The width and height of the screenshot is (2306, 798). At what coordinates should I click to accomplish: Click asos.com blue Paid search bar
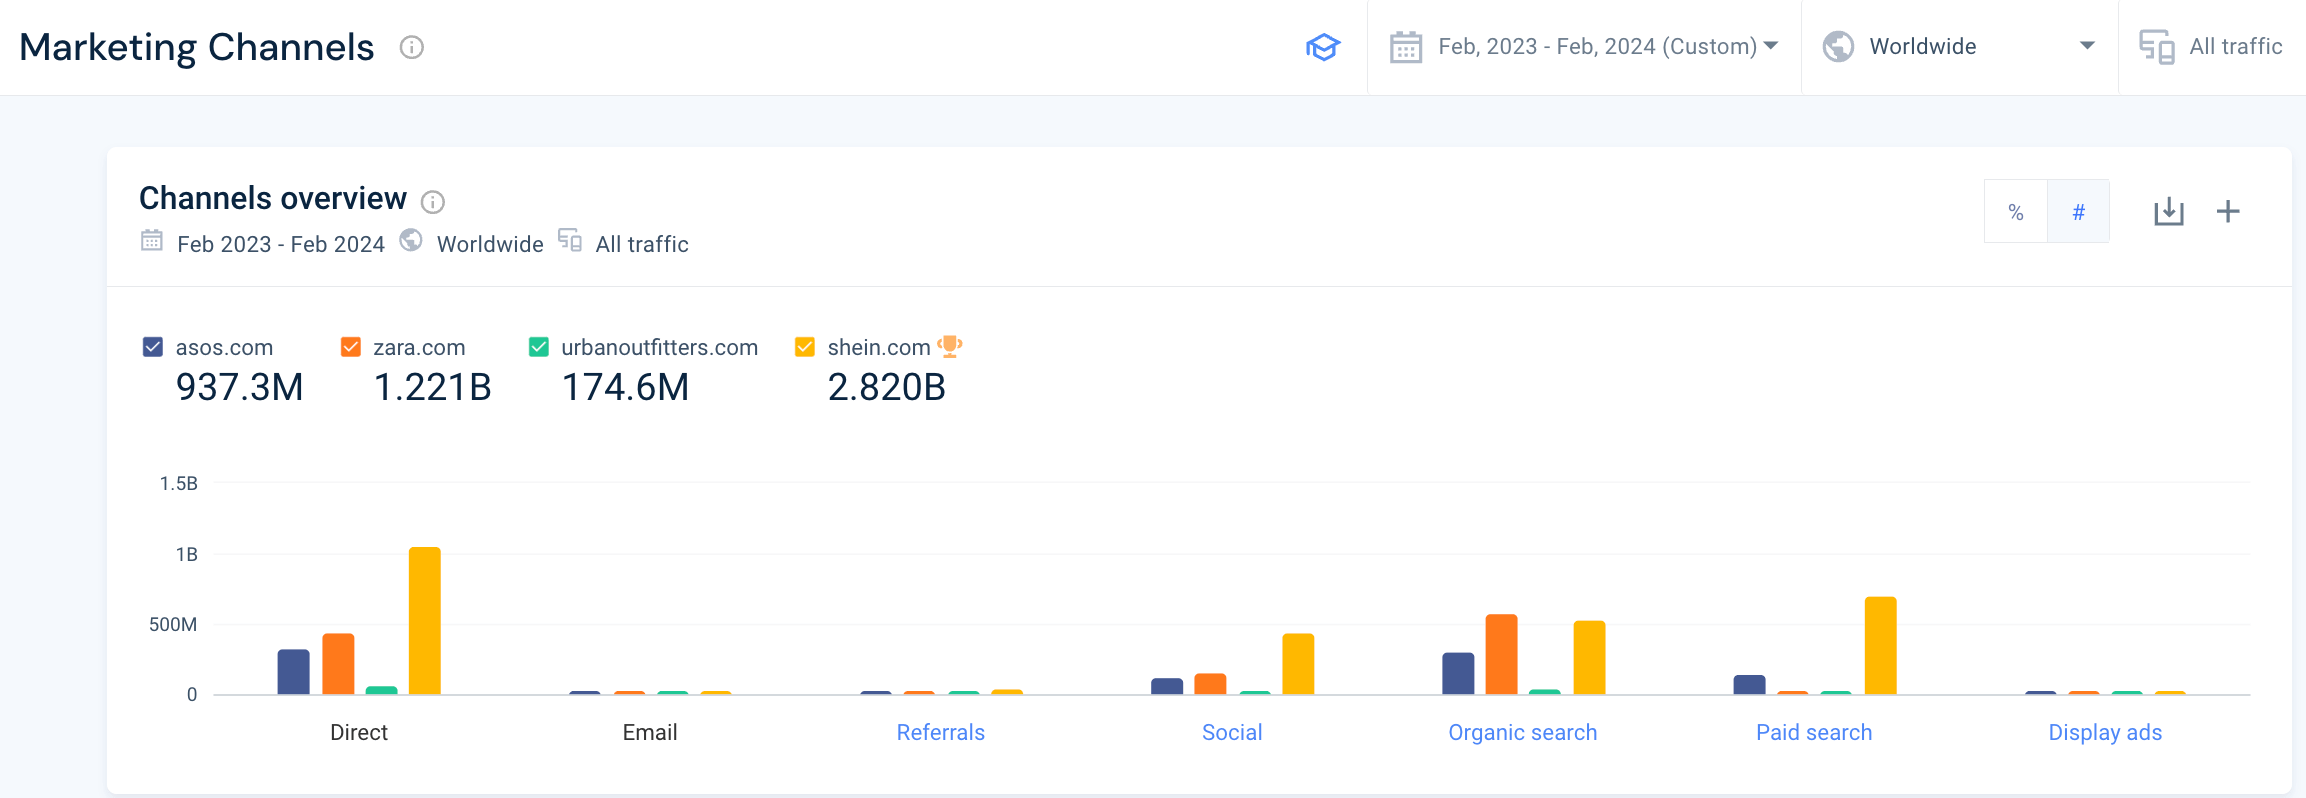[x=1749, y=685]
